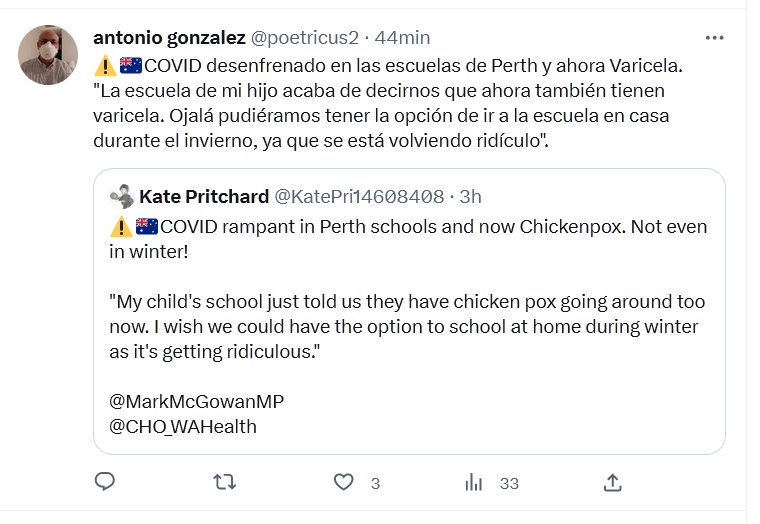Viewport: 760px width, 524px height.
Task: Open tweet analytics bar chart icon
Action: click(474, 483)
